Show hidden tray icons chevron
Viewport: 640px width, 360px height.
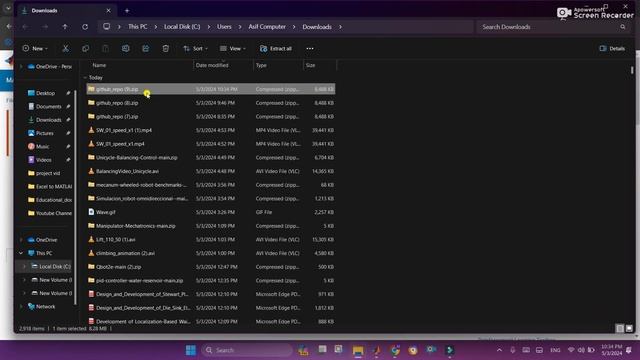(499, 350)
